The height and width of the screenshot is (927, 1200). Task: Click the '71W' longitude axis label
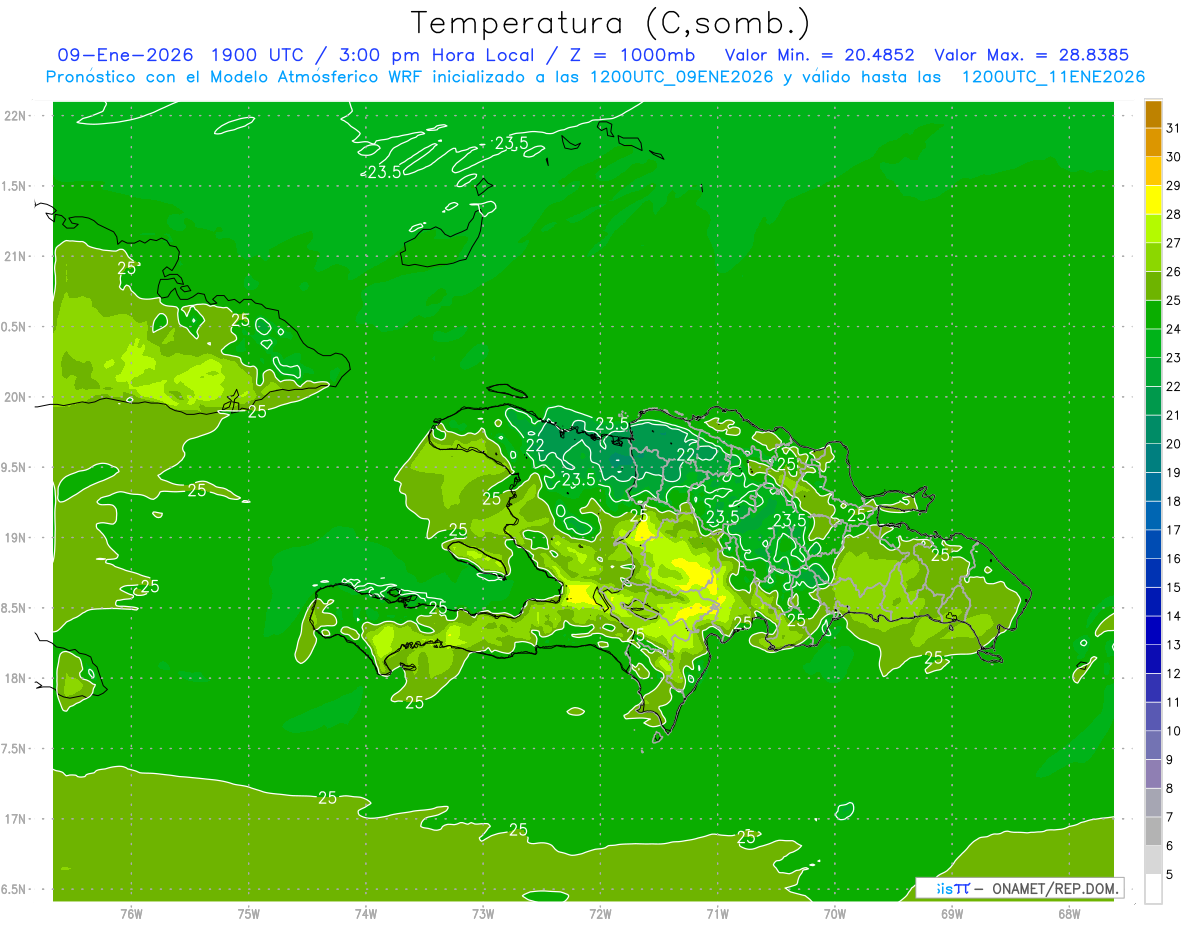tap(717, 913)
